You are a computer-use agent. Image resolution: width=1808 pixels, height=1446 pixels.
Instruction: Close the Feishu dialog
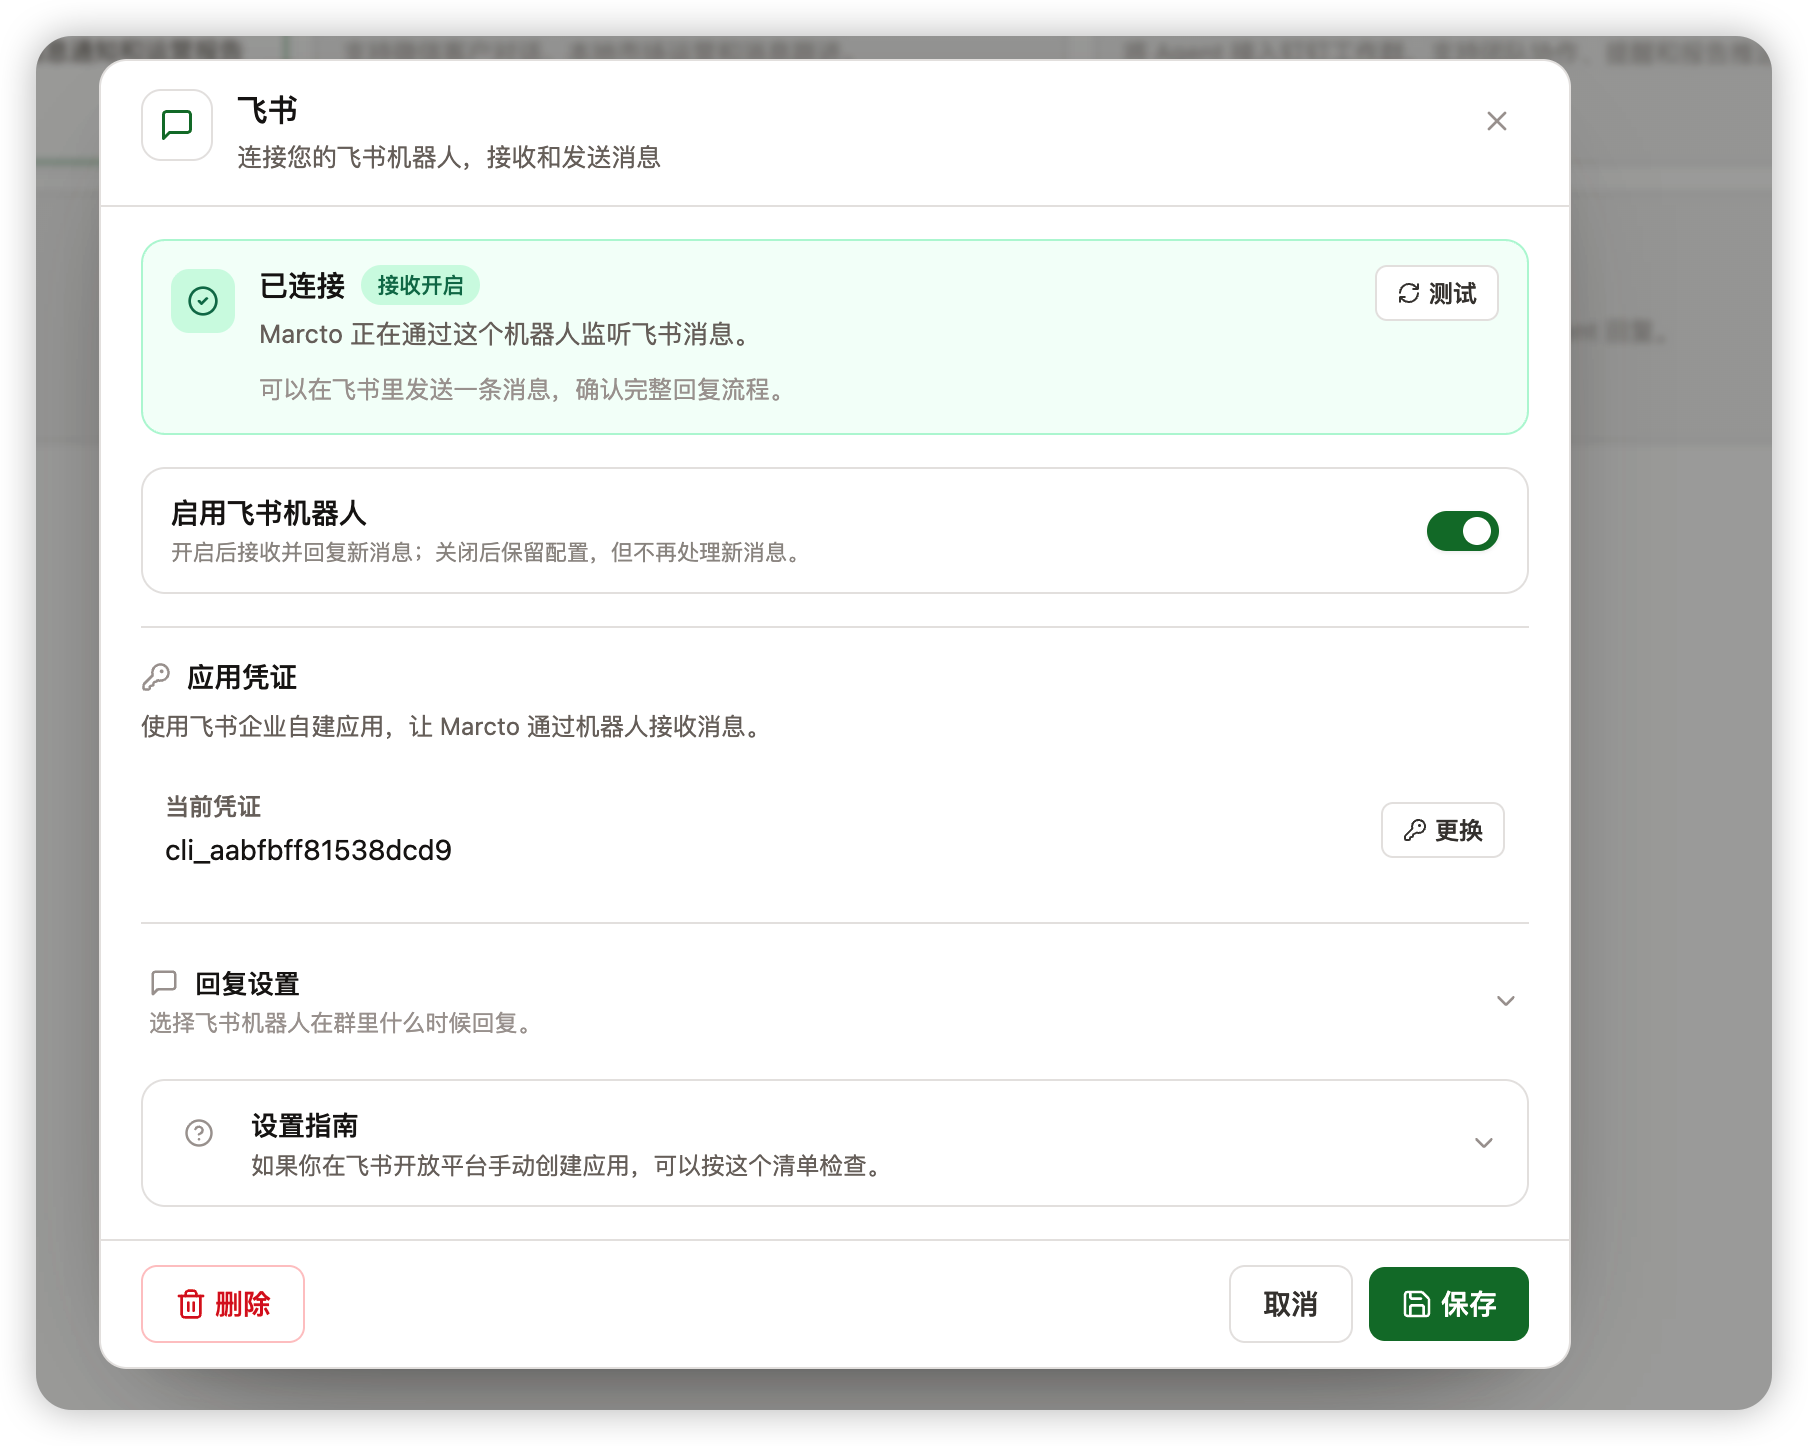point(1496,121)
